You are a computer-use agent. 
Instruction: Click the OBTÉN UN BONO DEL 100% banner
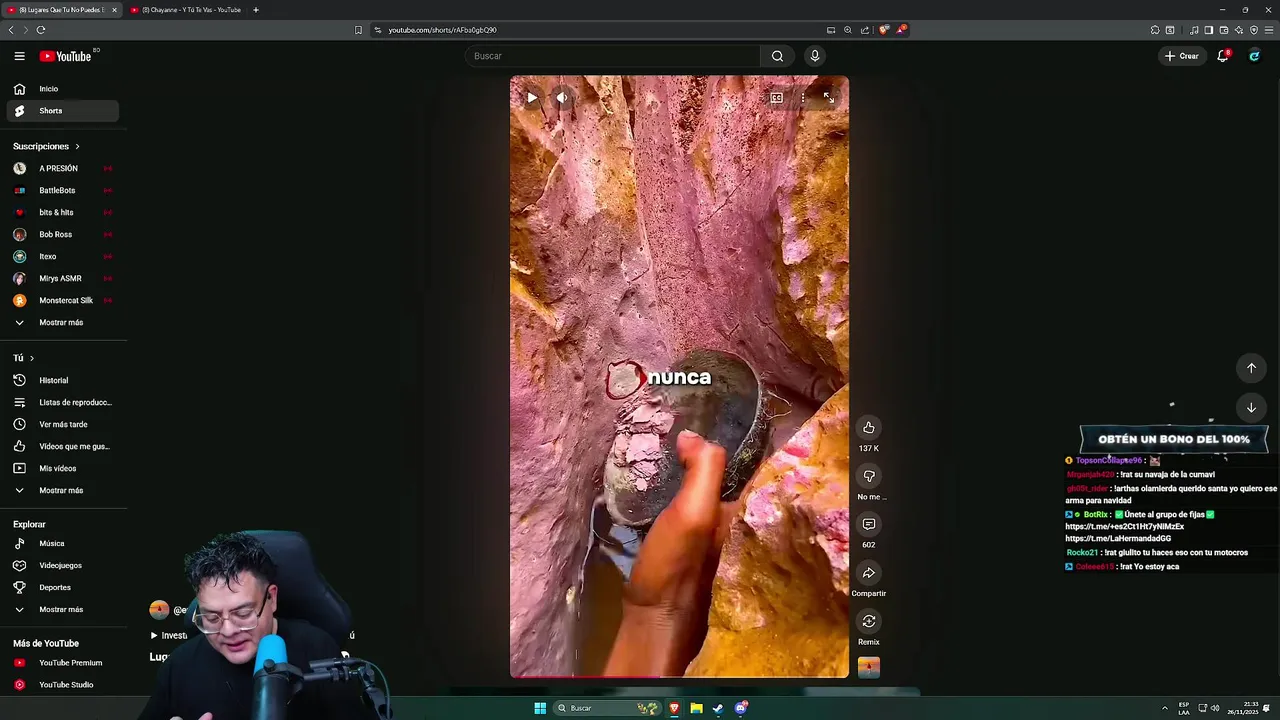(x=1174, y=439)
